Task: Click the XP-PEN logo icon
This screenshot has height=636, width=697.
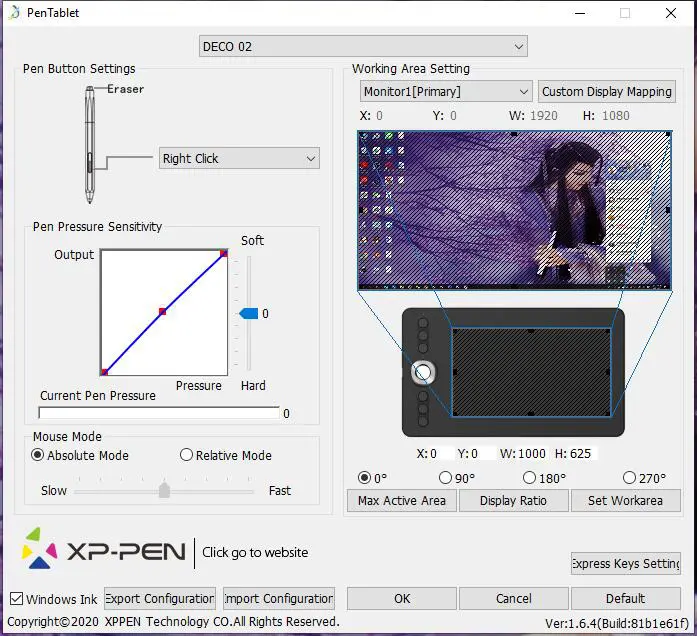Action: click(38, 549)
